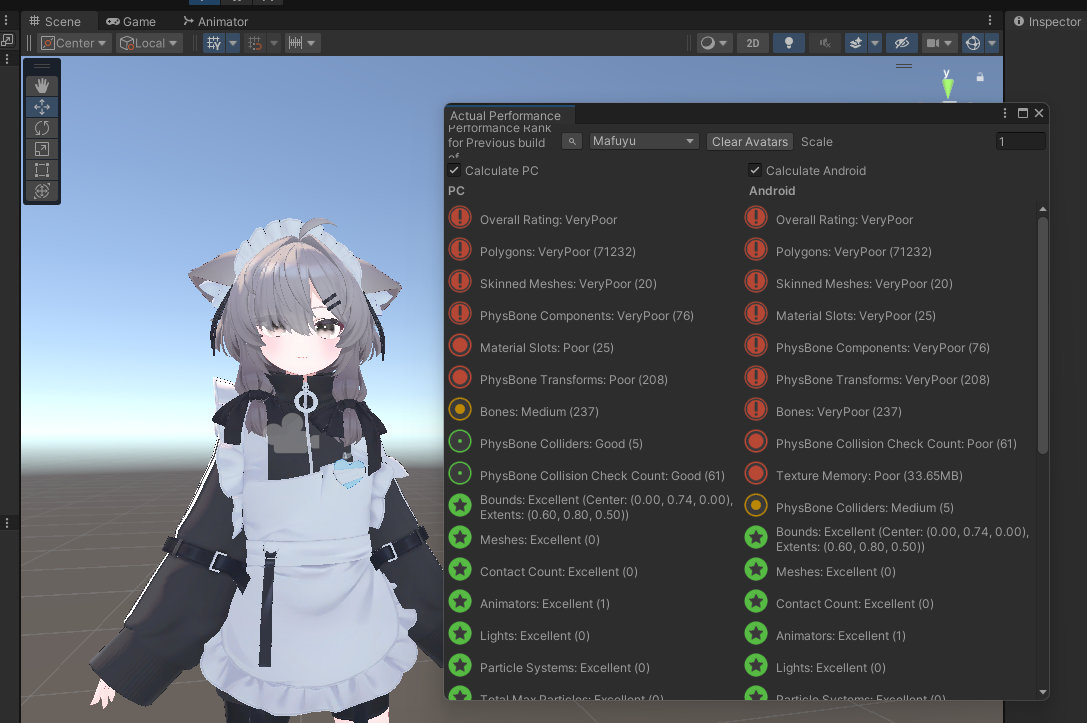The width and height of the screenshot is (1087, 723).
Task: Select the combined Transform tool
Action: tap(42, 191)
